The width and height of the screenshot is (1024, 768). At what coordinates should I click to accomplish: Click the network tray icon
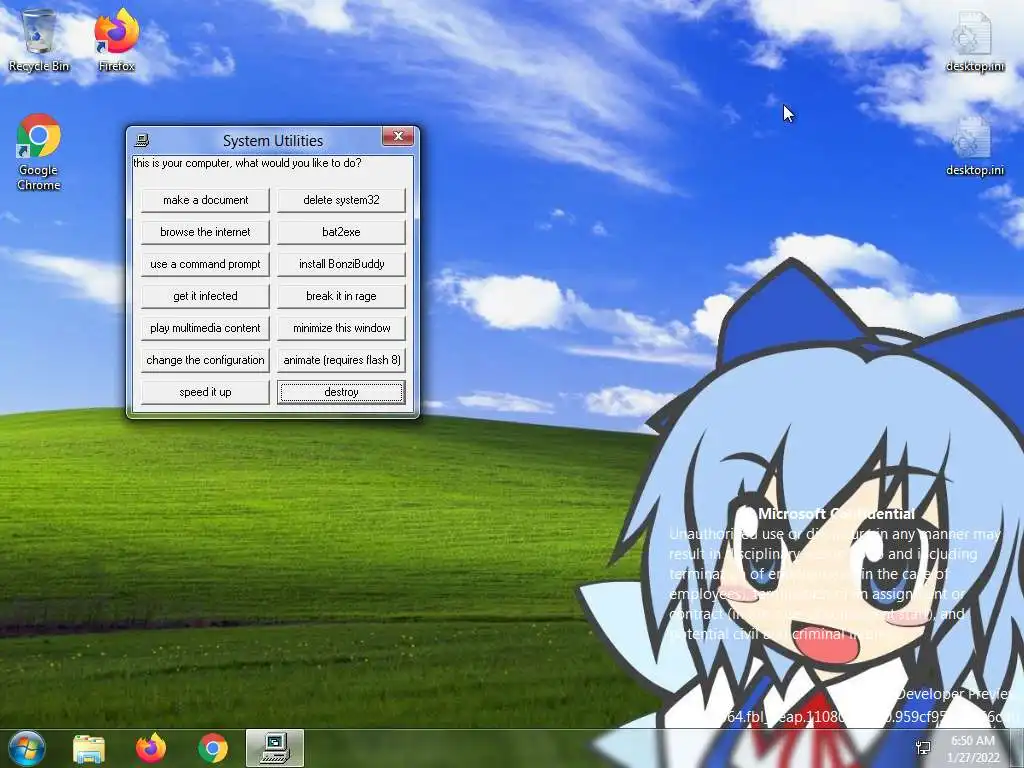[923, 748]
